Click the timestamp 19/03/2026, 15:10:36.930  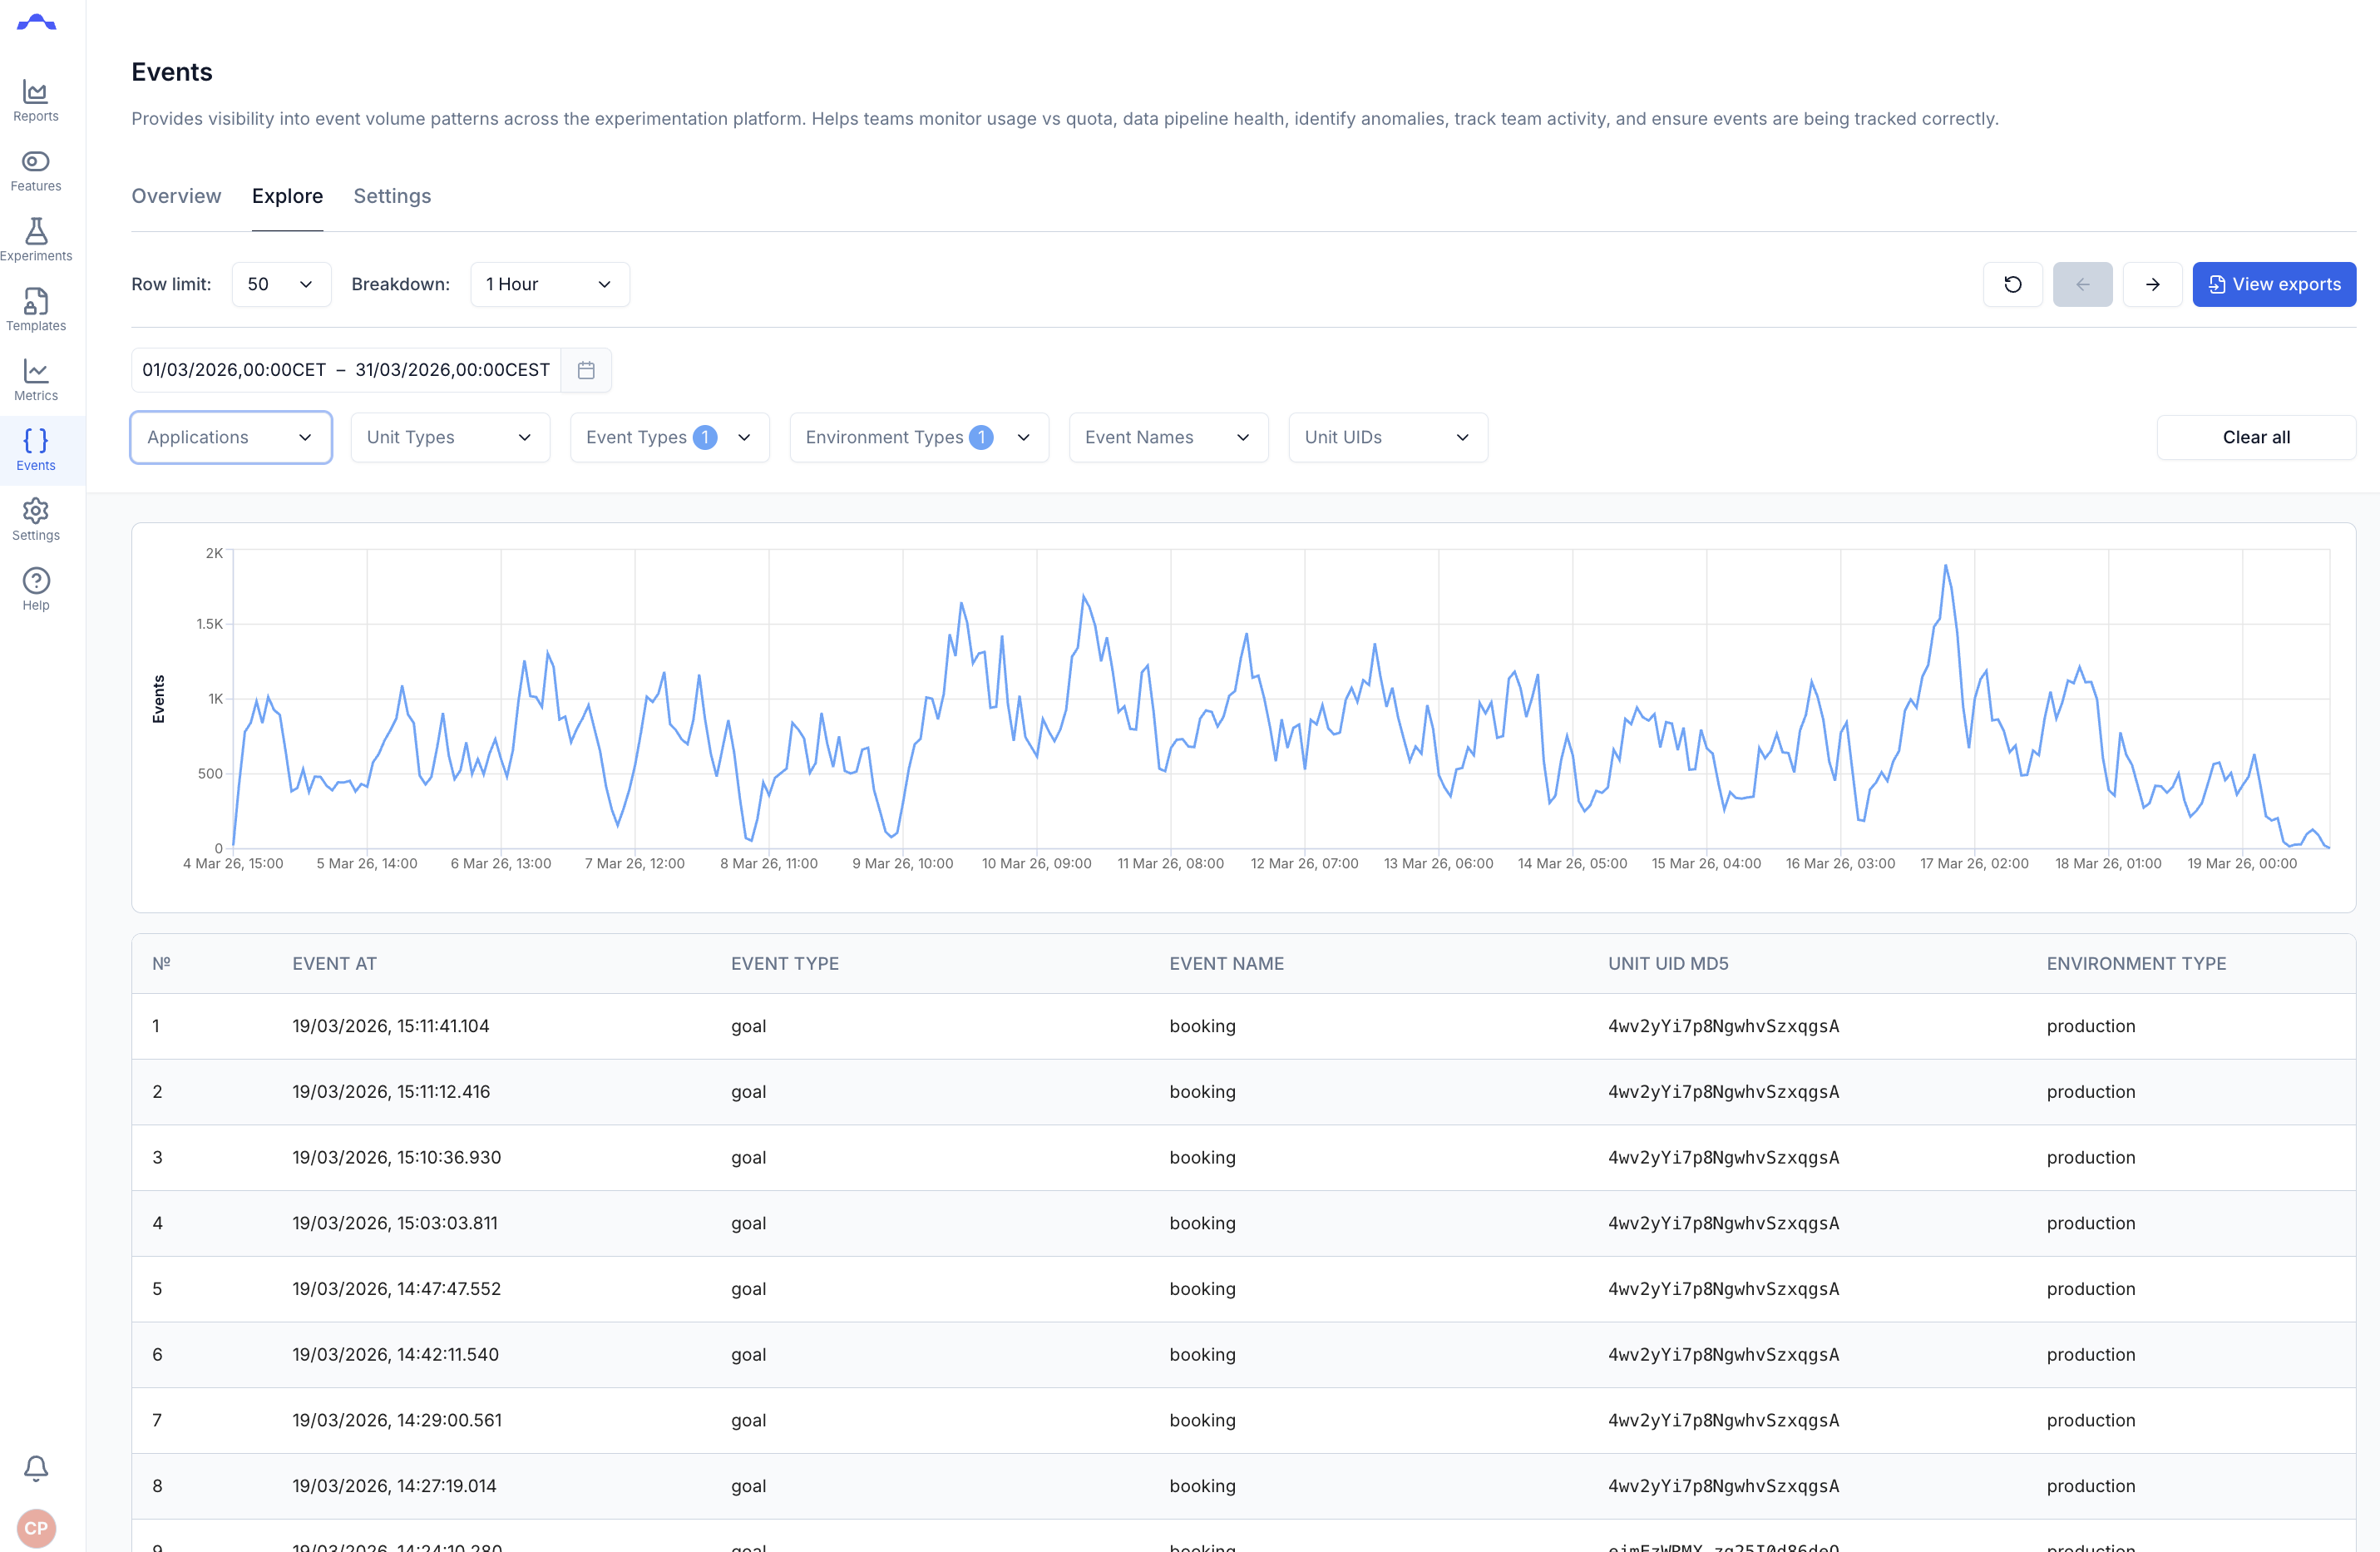(397, 1158)
